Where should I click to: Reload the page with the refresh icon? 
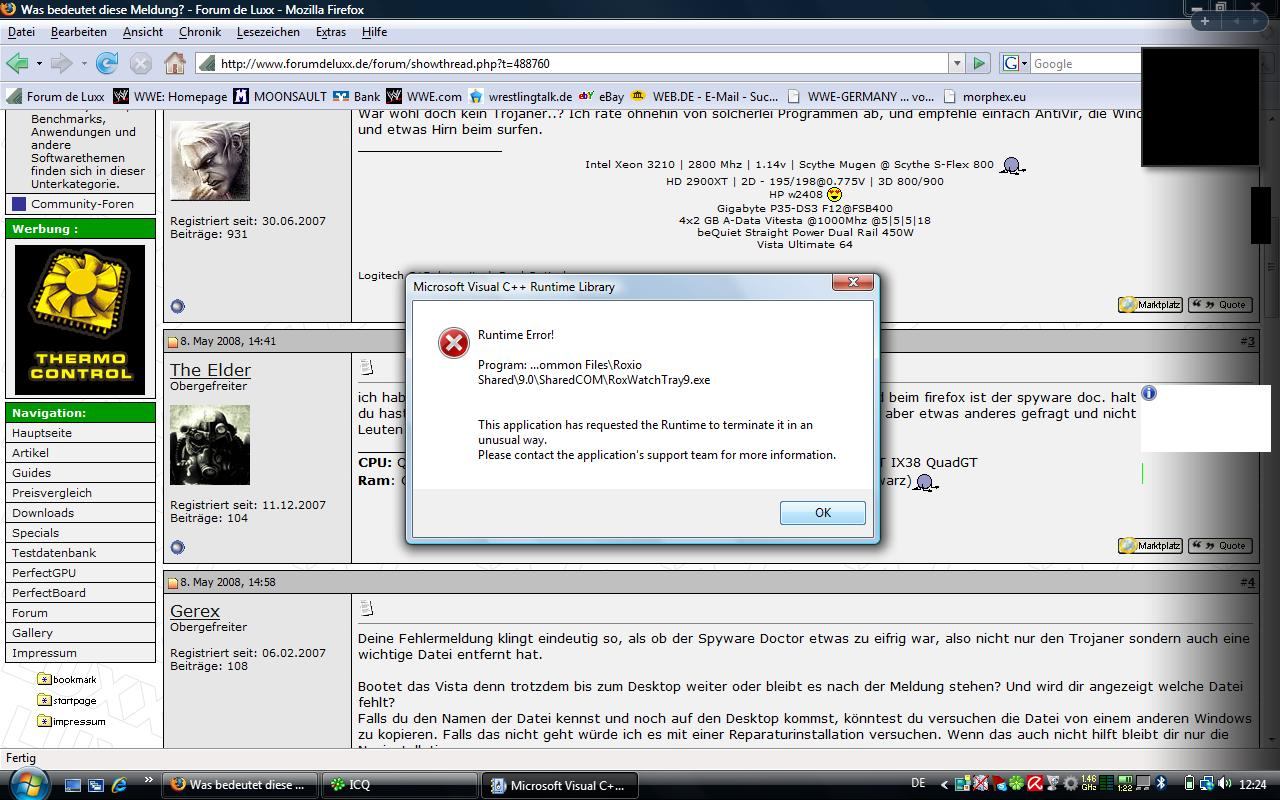click(x=107, y=63)
